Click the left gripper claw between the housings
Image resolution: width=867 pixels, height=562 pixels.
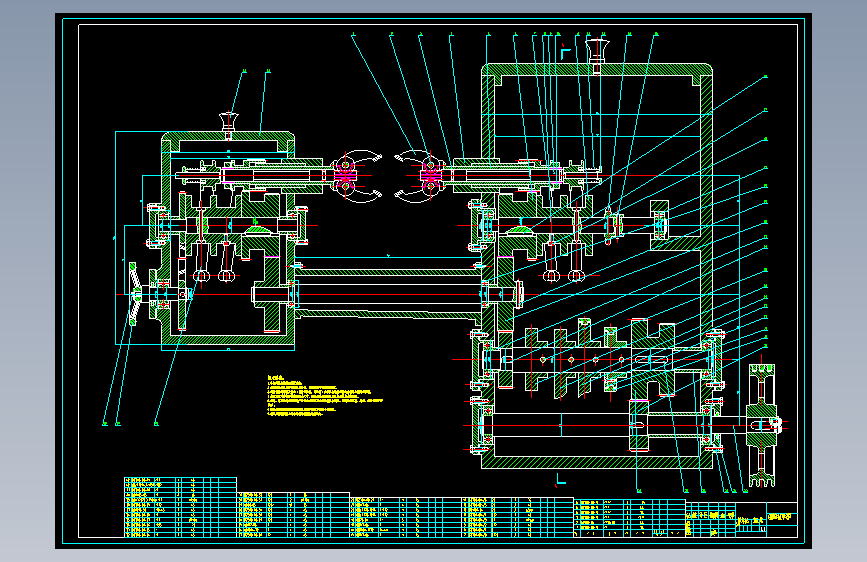pos(357,176)
